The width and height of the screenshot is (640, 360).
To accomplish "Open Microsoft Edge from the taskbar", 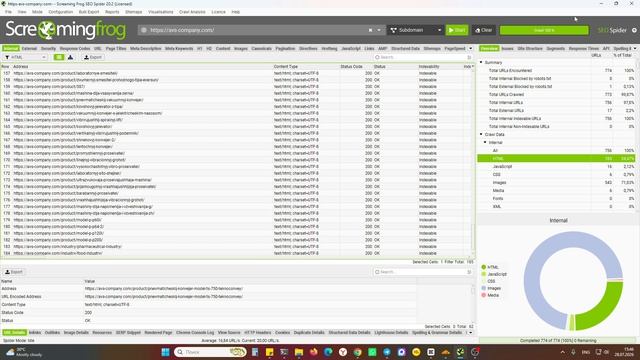I will click(x=328, y=352).
